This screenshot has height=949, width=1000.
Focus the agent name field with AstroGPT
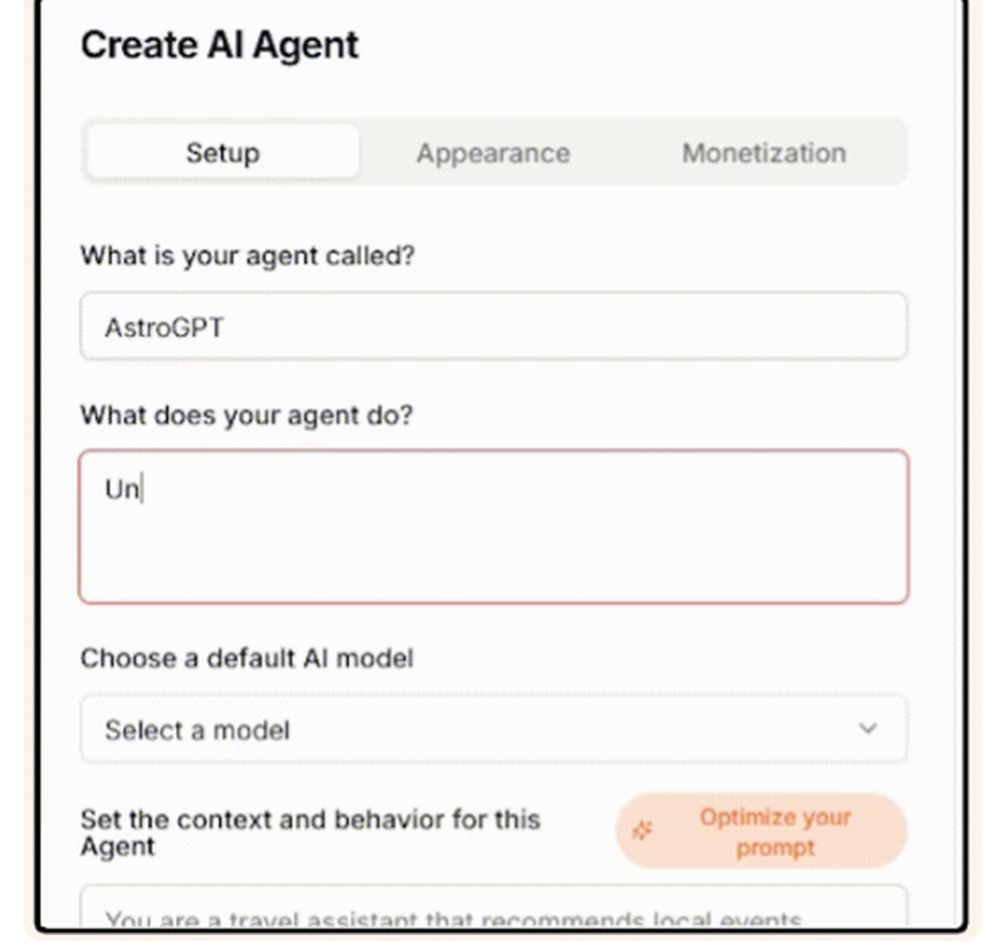(x=494, y=326)
